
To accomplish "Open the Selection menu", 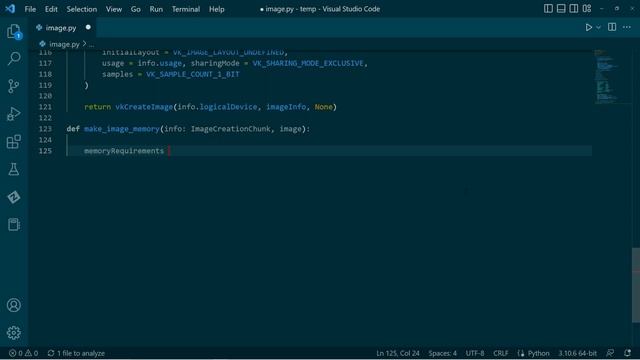I will 82,9.
